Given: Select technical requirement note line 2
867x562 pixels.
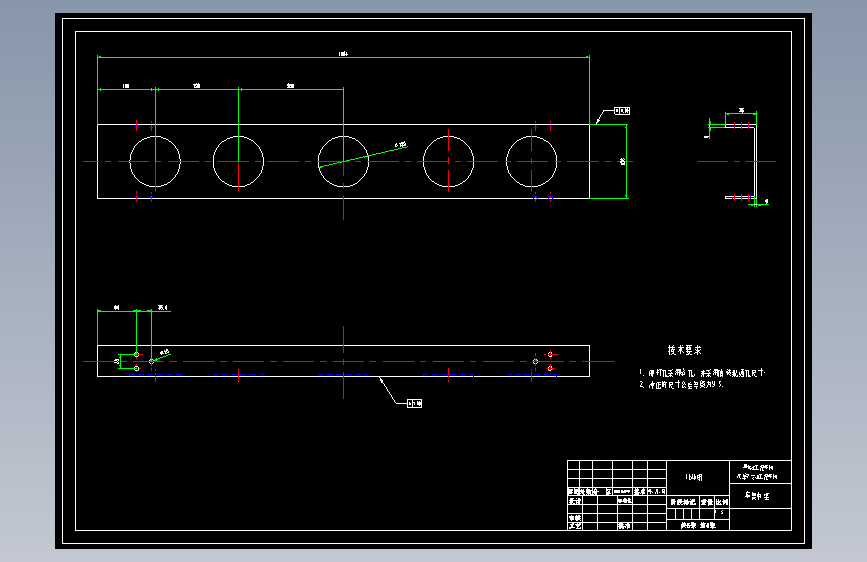Looking at the screenshot, I should 681,384.
